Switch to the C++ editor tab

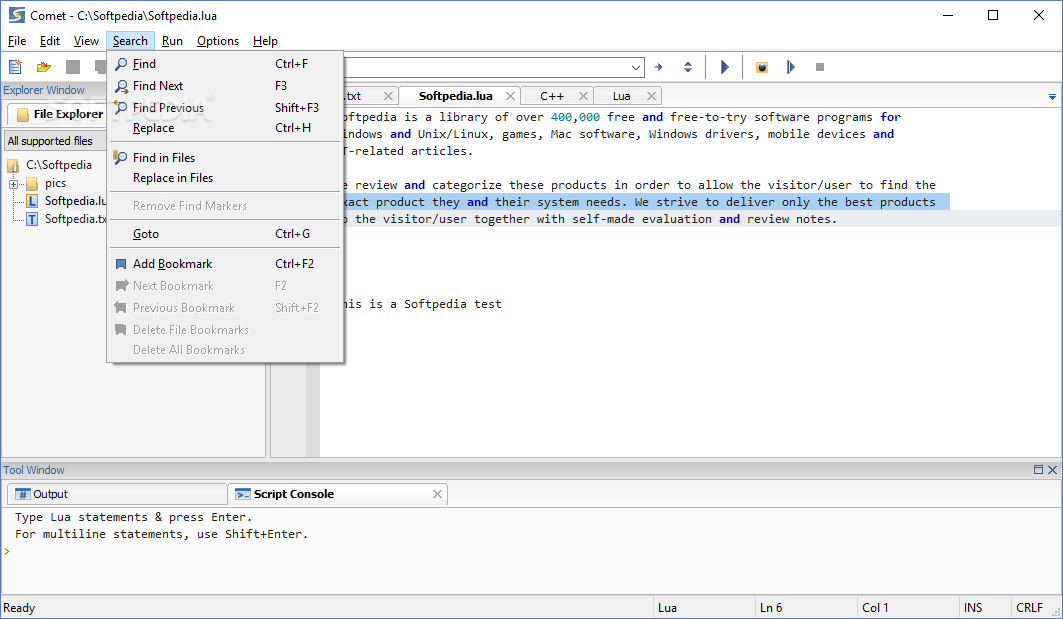point(552,96)
